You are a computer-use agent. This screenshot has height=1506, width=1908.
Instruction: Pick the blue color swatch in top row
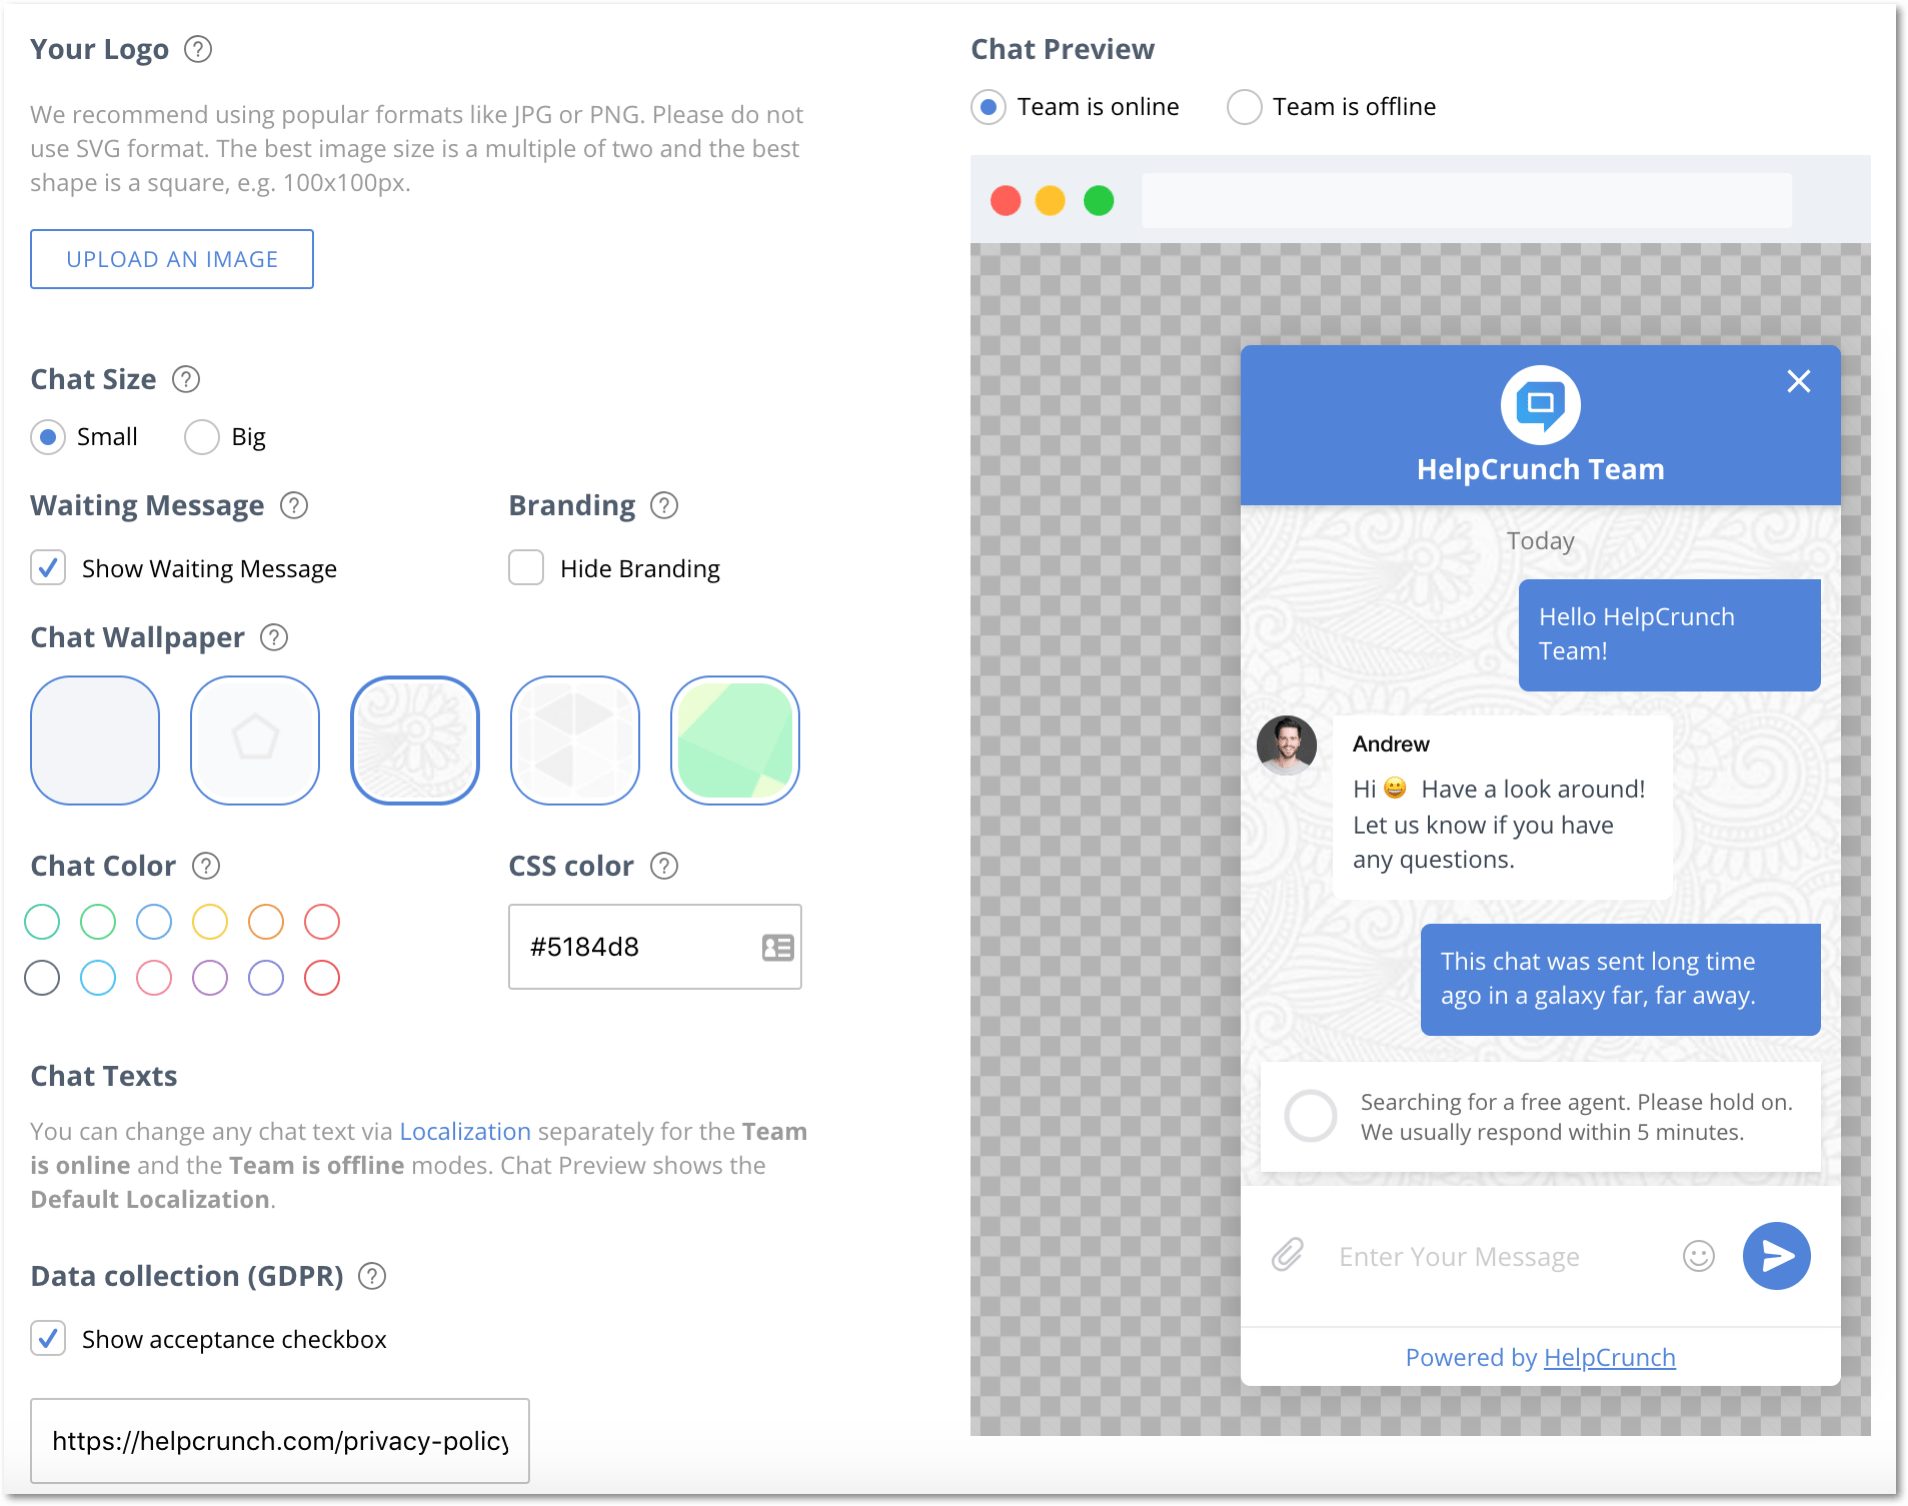coord(154,921)
